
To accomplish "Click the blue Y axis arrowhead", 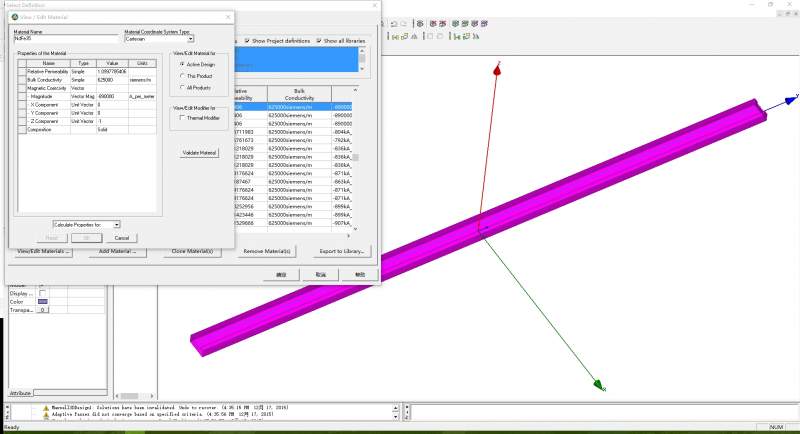I will point(790,100).
